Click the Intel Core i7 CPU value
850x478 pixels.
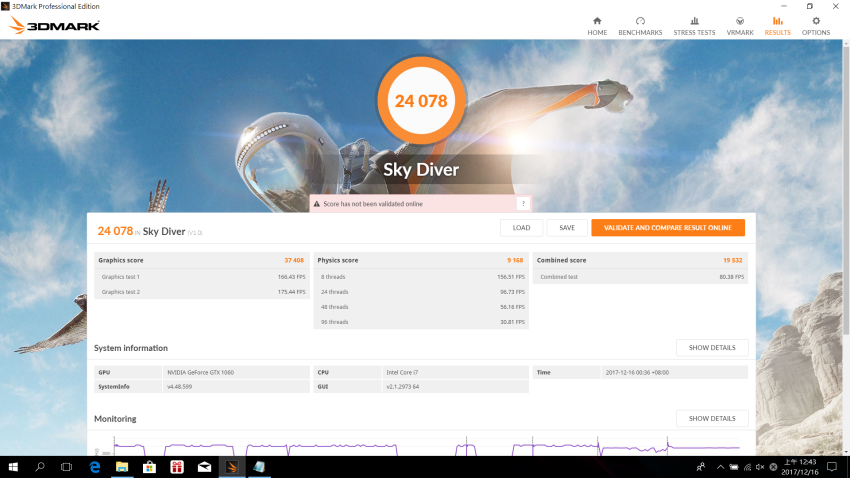pyautogui.click(x=402, y=372)
